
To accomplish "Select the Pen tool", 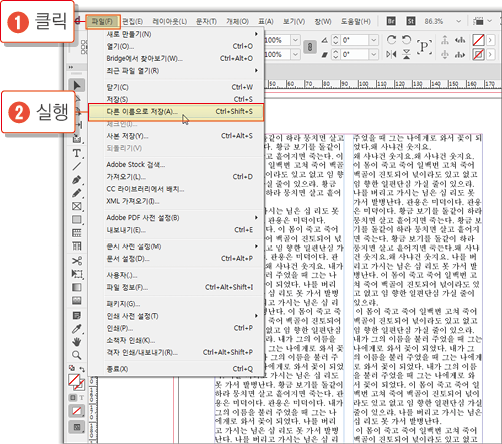I will tap(77, 180).
